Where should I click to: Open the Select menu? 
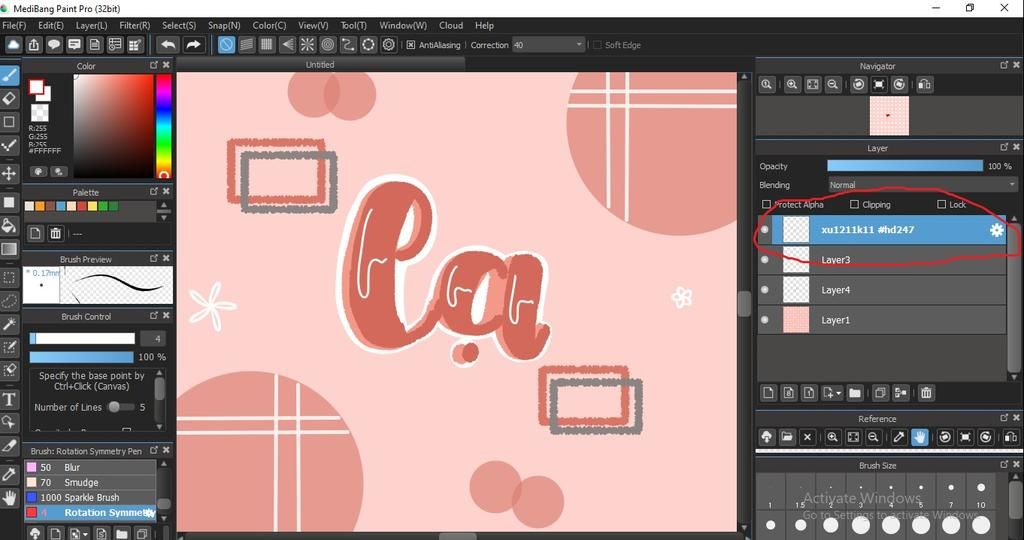coord(179,25)
